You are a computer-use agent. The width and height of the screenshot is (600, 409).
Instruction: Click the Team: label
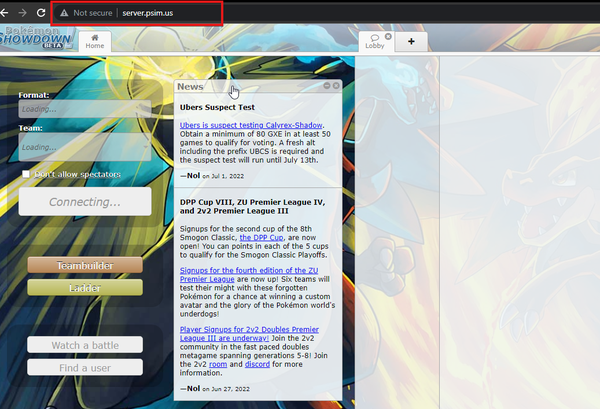[30, 128]
